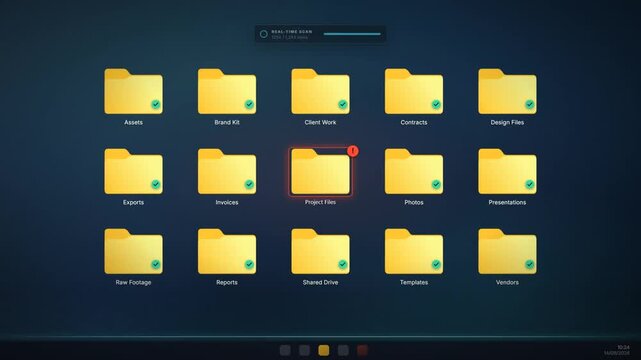Viewport: 641px width, 360px height.
Task: Click the 'Brand Kit' folder name
Action: (x=227, y=122)
